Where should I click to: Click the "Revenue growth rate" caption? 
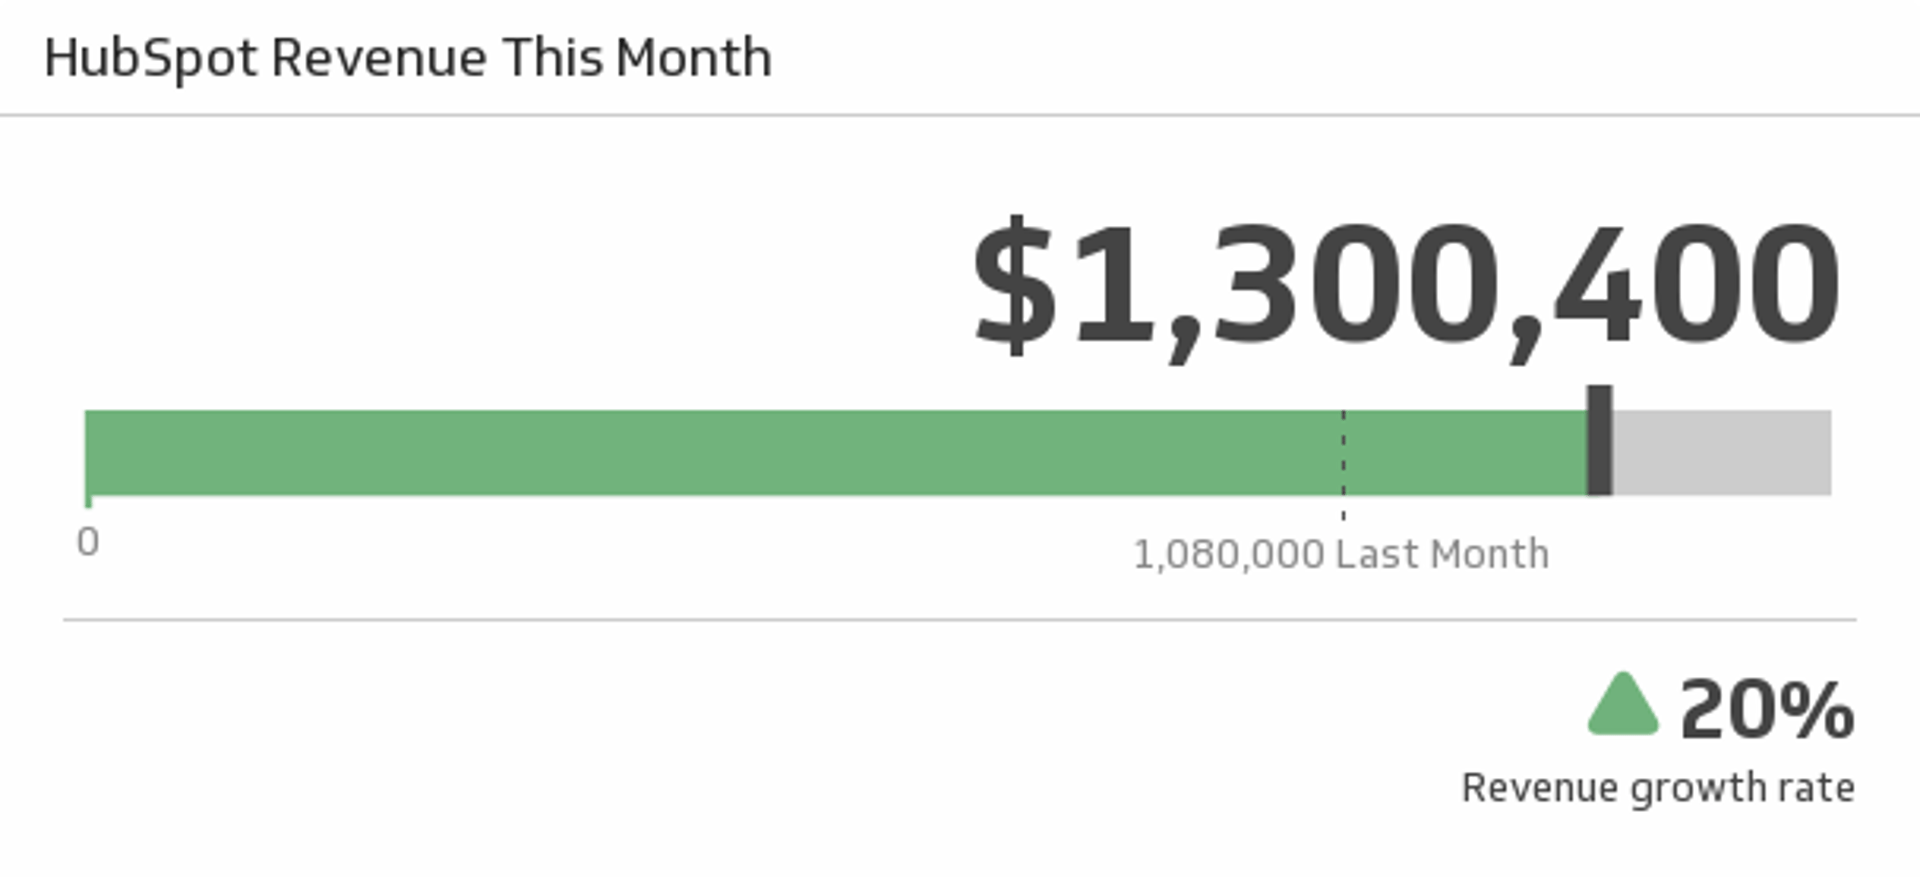(1657, 788)
